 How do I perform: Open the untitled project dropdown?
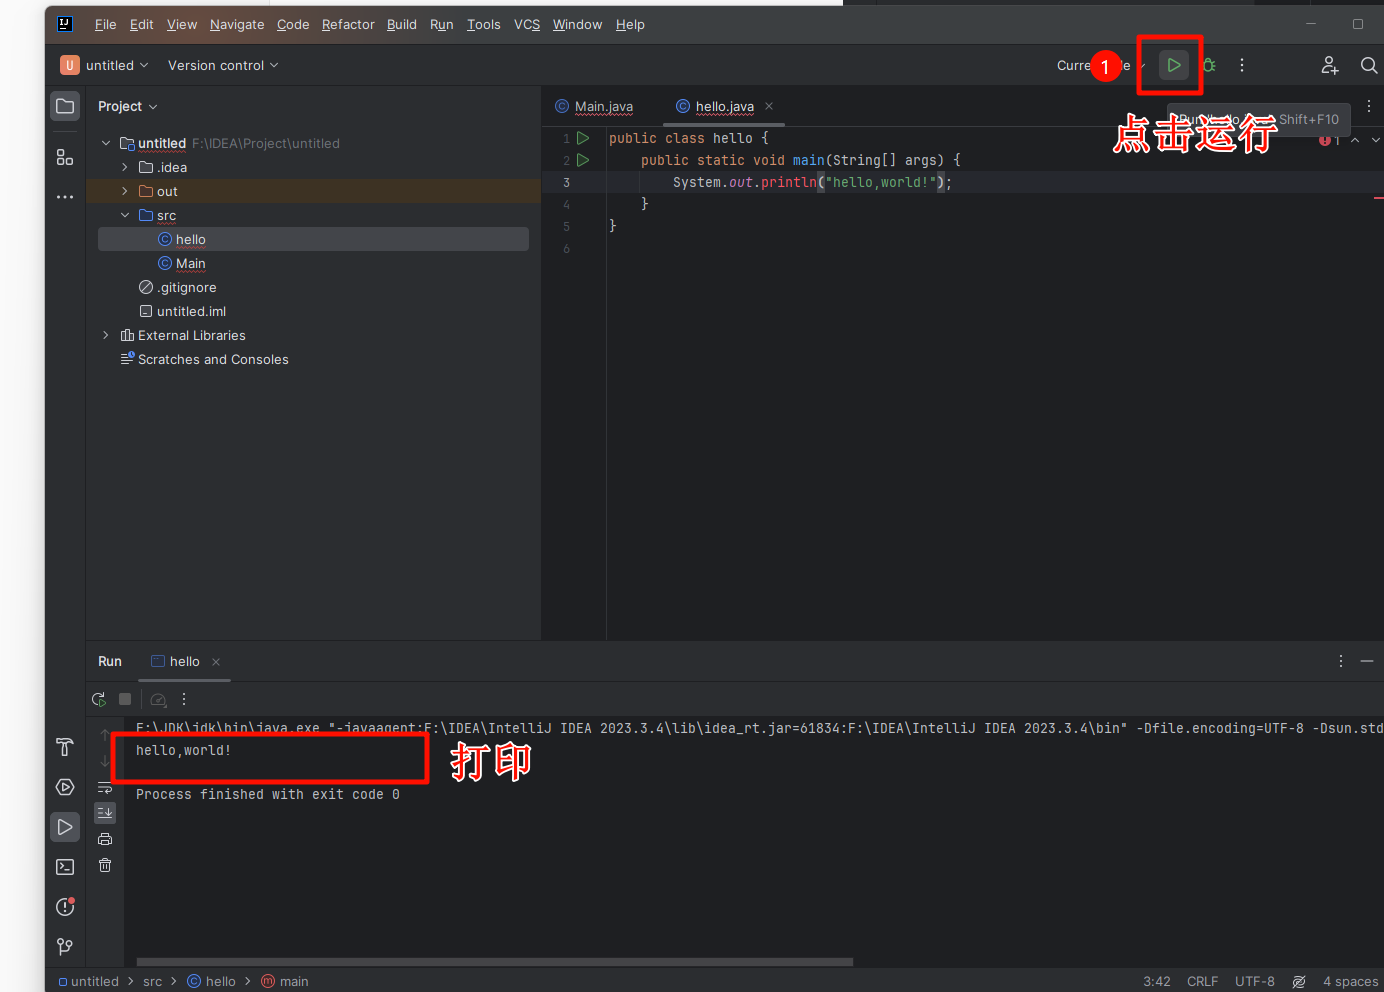tap(104, 65)
